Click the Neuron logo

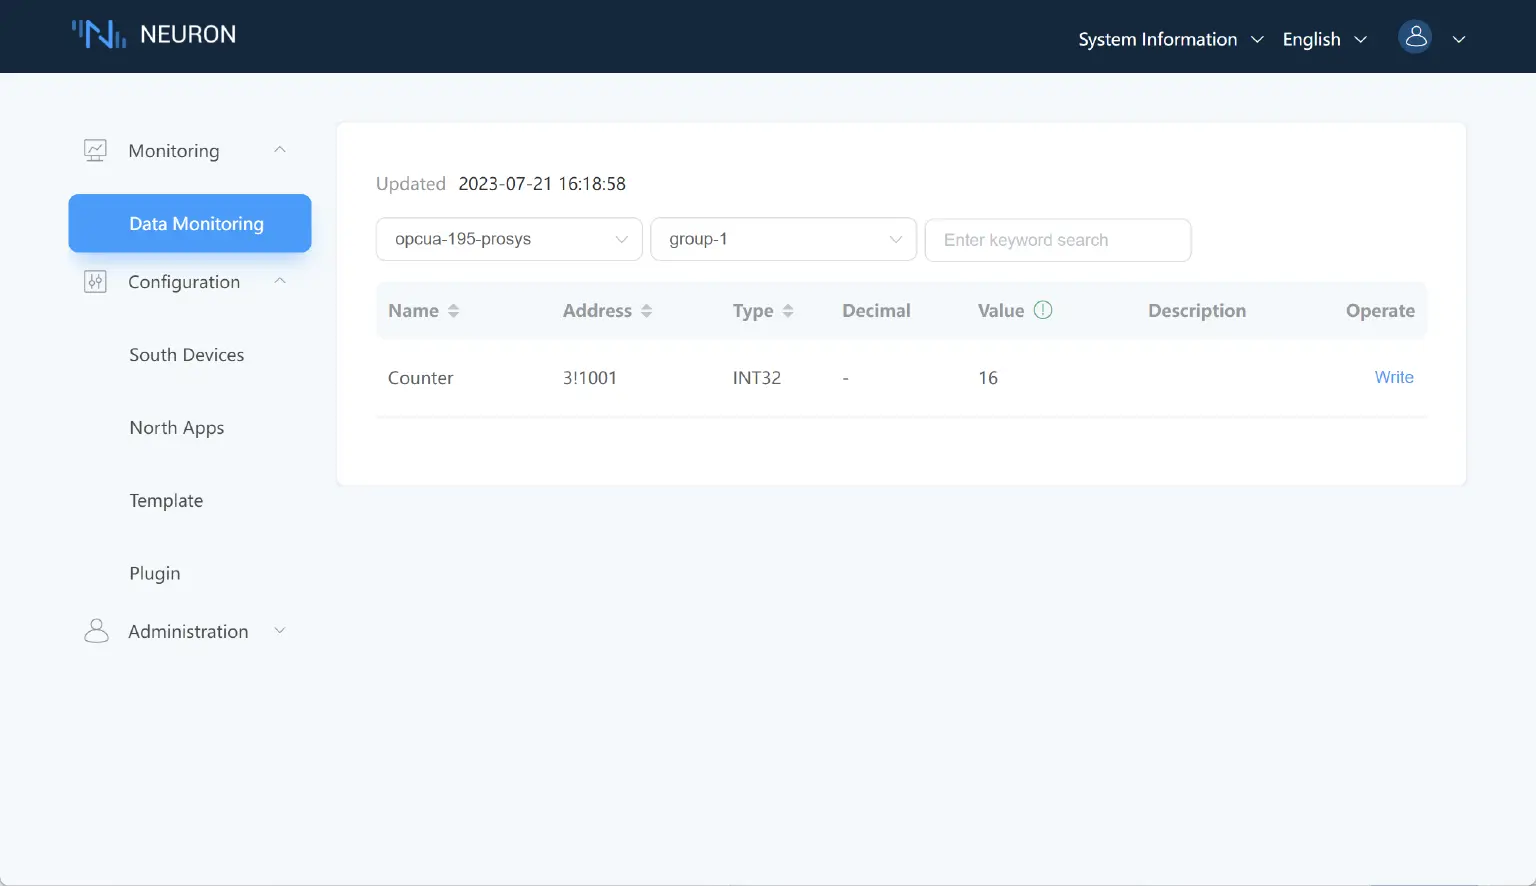coord(153,34)
